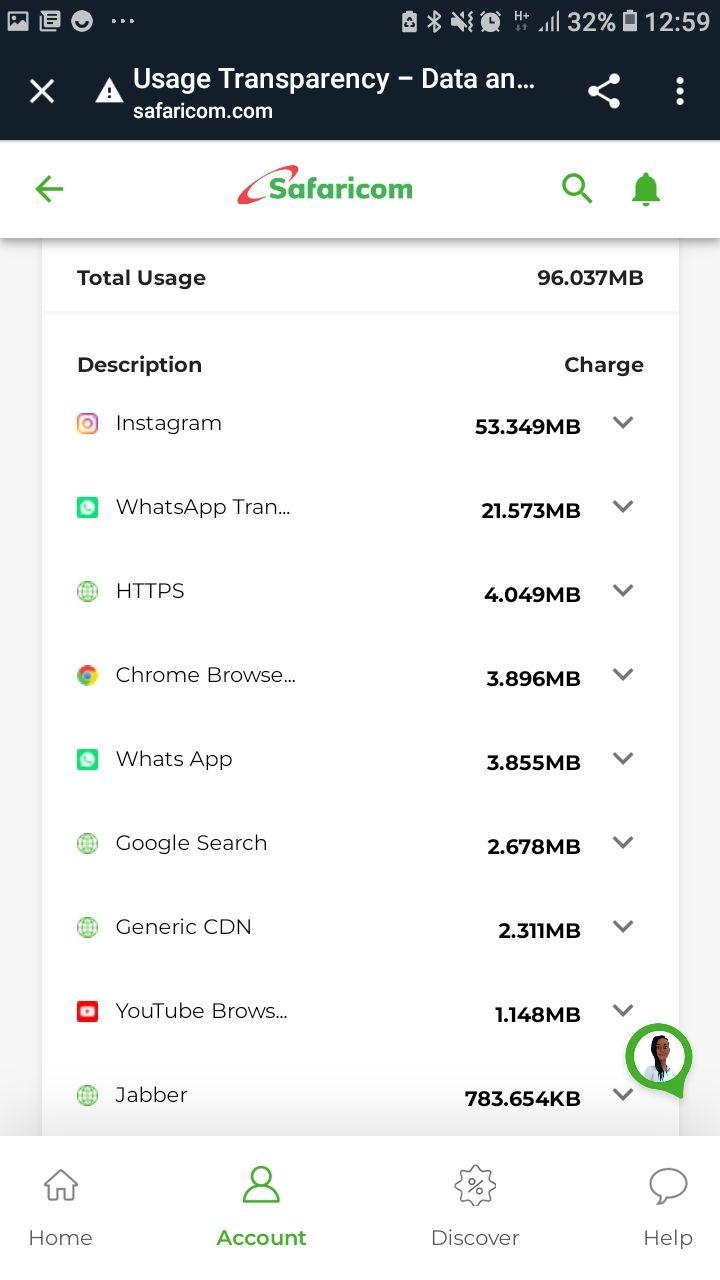Tap the site security warning triangle
The image size is (720, 1280).
click(108, 92)
